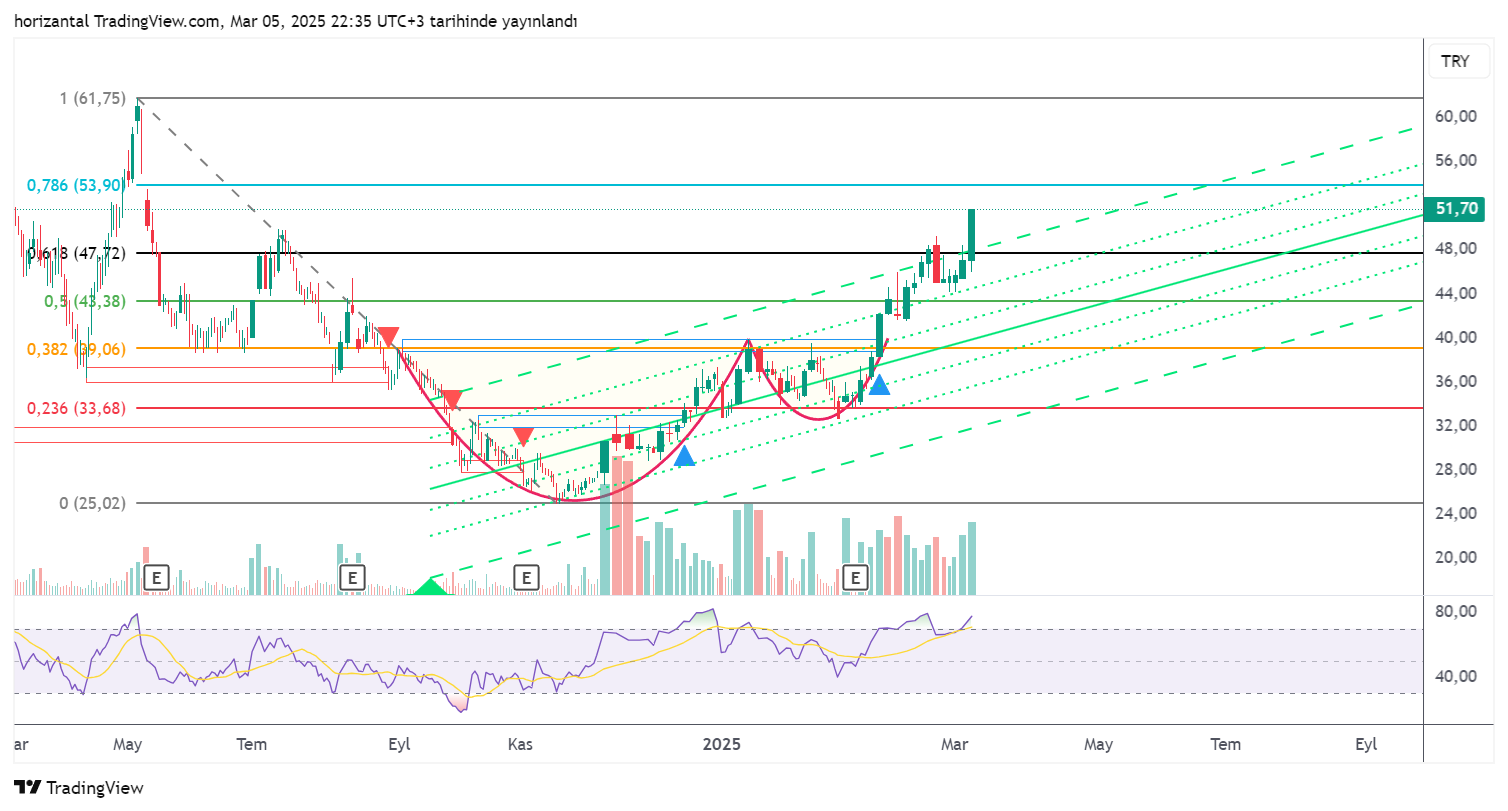Click the rightmost blue up-triangle signal marker

(879, 384)
